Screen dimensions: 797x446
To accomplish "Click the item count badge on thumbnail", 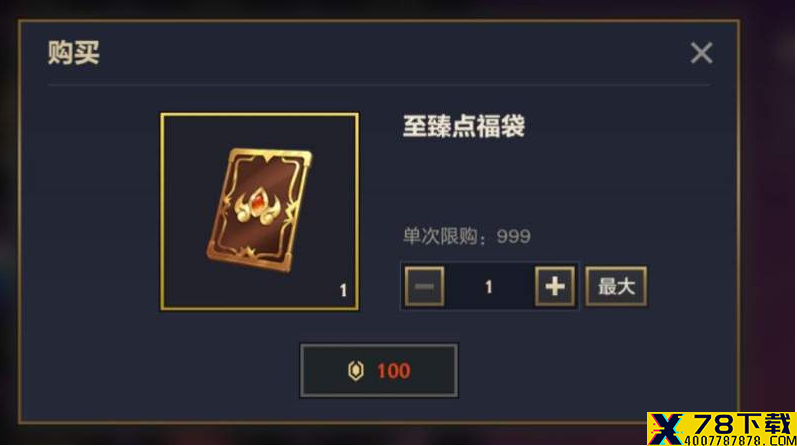I will point(343,291).
